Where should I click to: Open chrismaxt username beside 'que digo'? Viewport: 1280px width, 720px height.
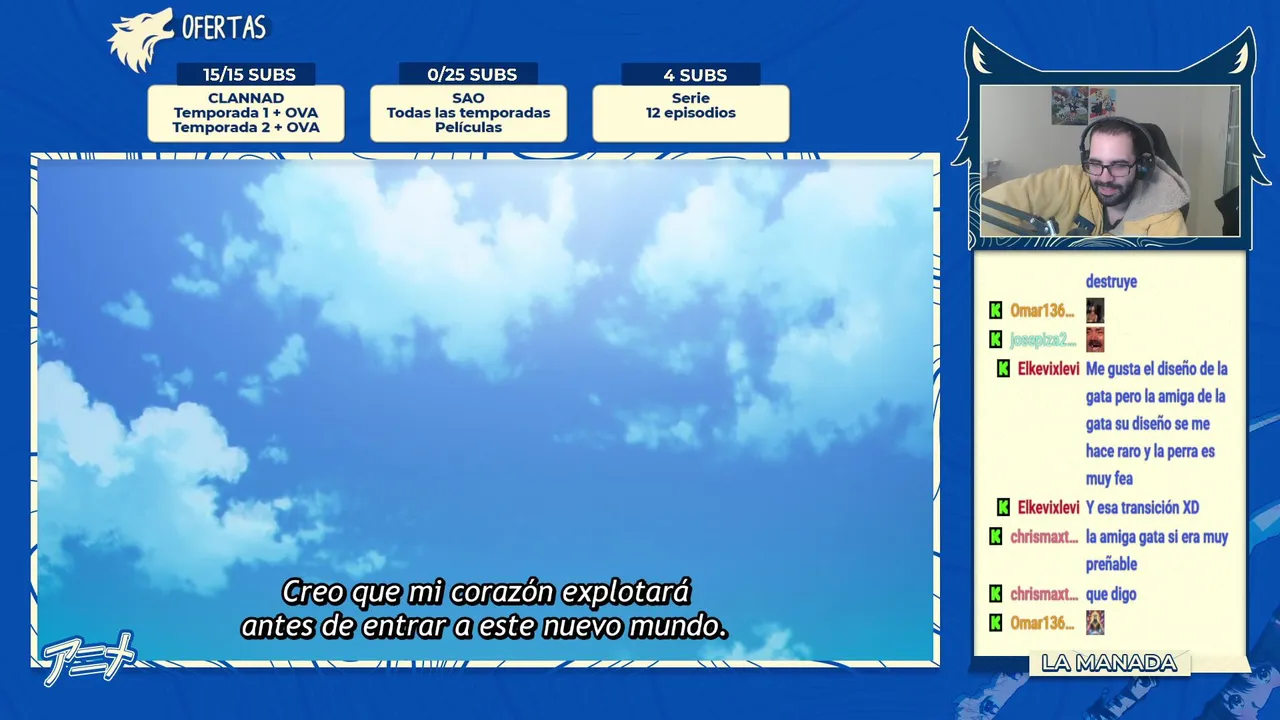pos(1043,594)
